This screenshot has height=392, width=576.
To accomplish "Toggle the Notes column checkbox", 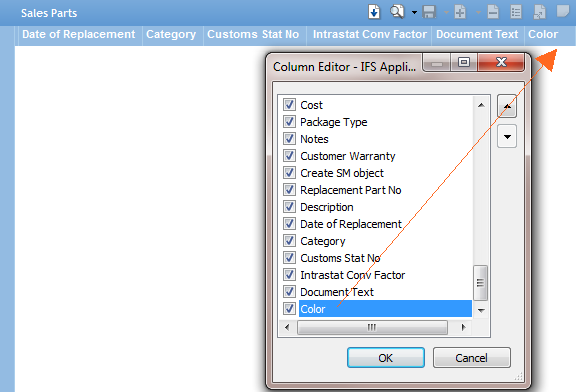I will (289, 139).
